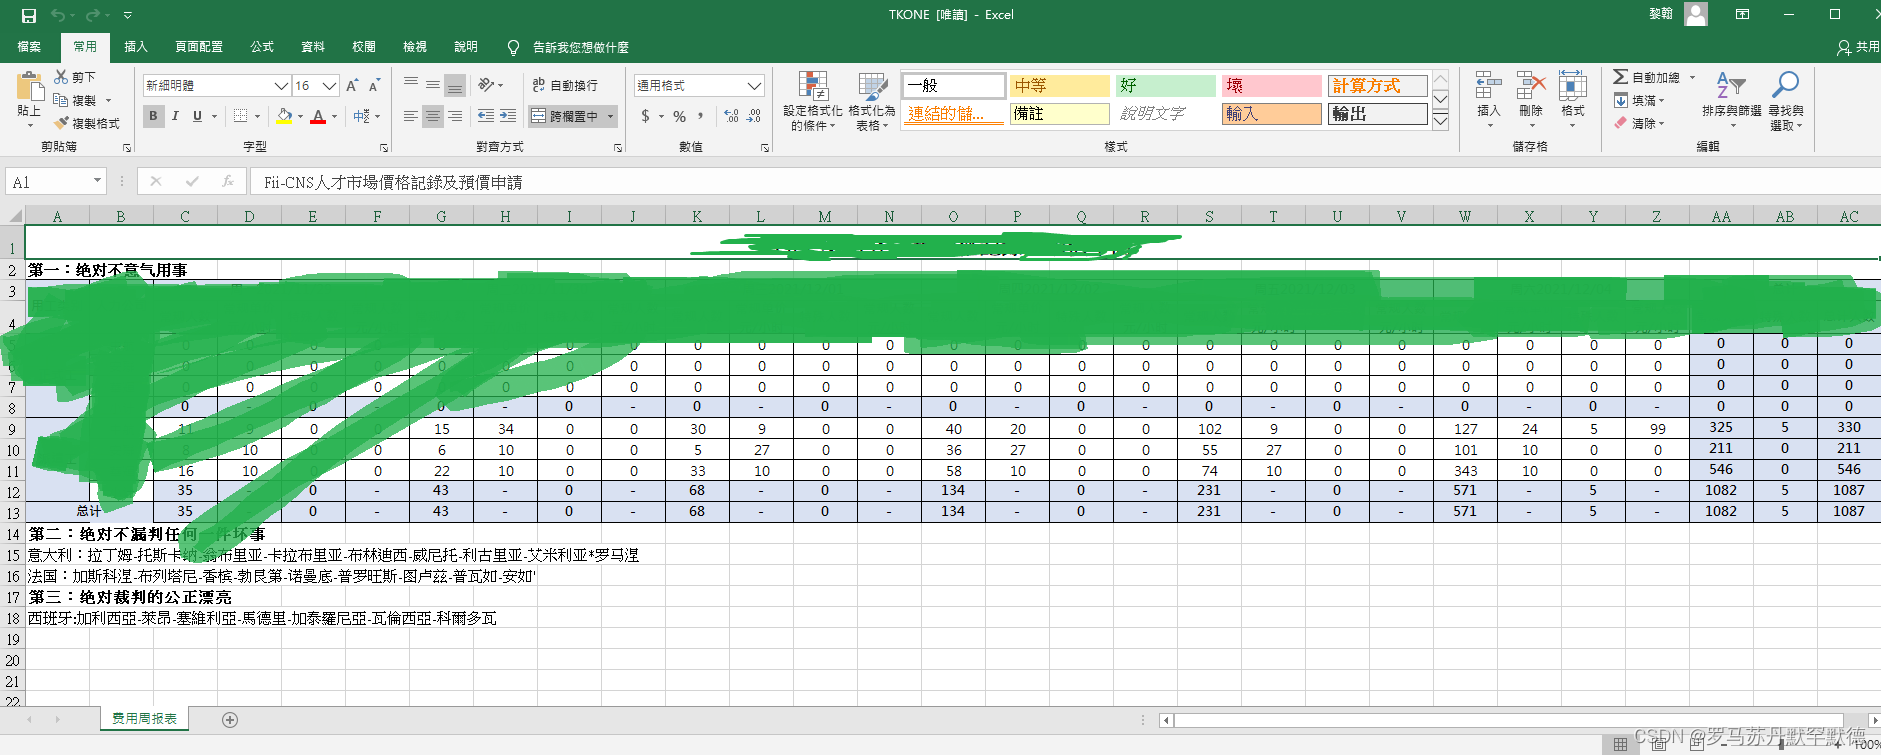Add a new sheet with the plus button
The height and width of the screenshot is (755, 1881).
point(230,720)
